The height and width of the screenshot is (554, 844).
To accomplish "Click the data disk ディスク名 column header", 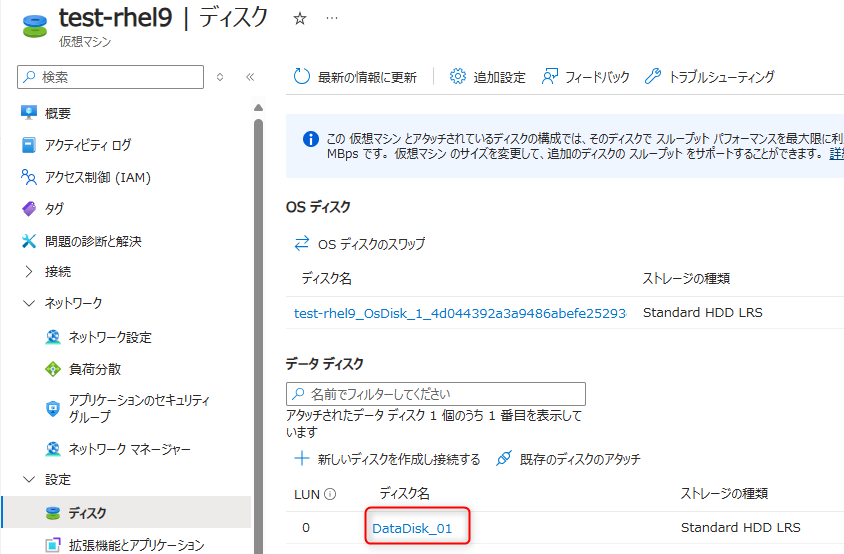I will pyautogui.click(x=404, y=493).
